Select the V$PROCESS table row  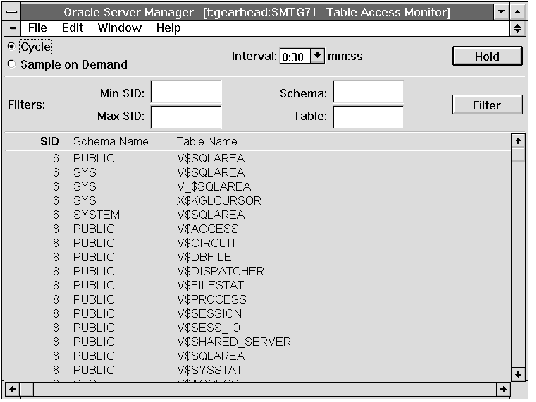tap(258, 299)
